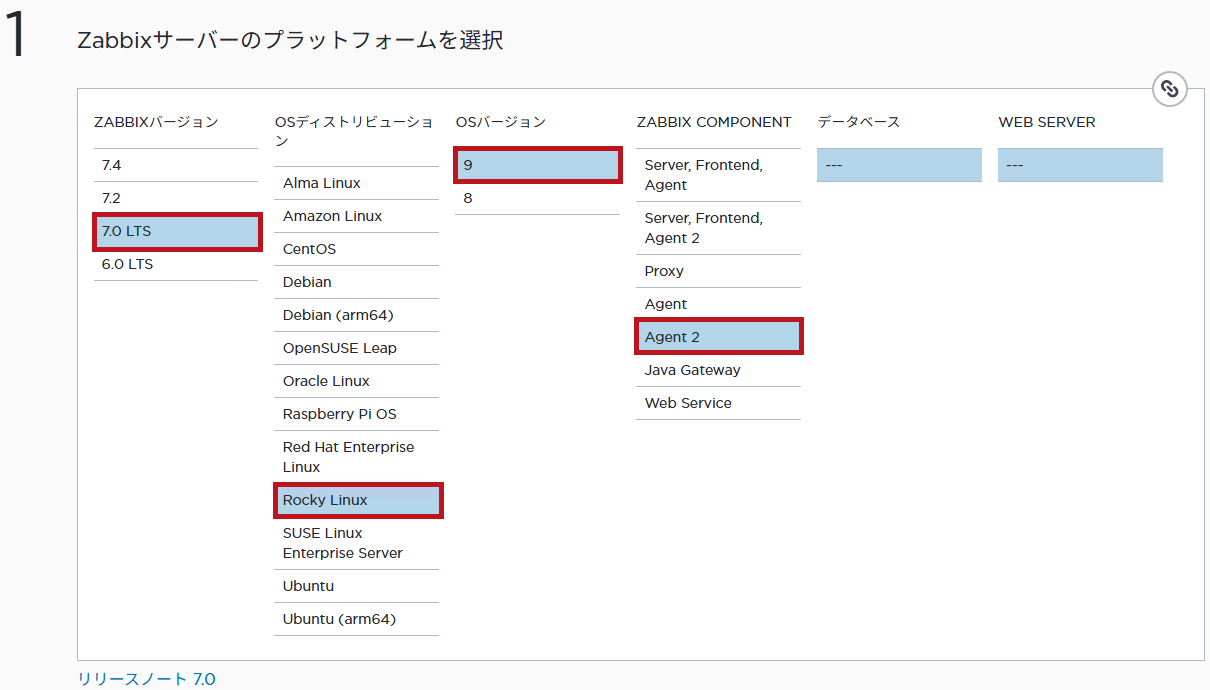Select Zabbix version 6.0 LTS
This screenshot has height=690, width=1210.
176,264
